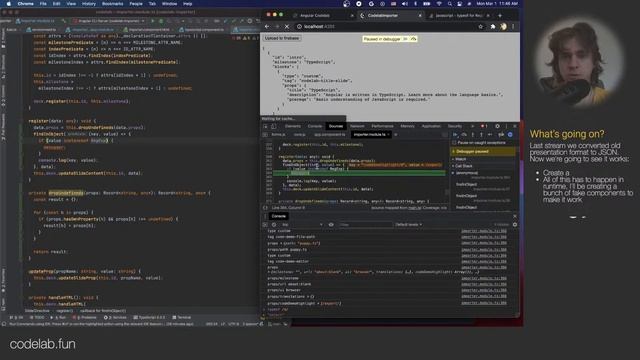Viewport: 640px width, 360px height.
Task: Step over from Paused in debugger overlay
Action: point(413,39)
